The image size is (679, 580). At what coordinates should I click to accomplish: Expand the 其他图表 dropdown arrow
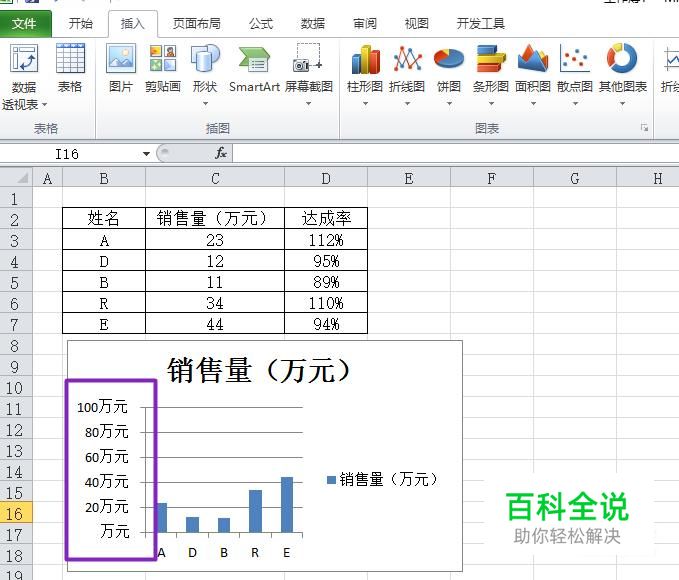point(622,104)
